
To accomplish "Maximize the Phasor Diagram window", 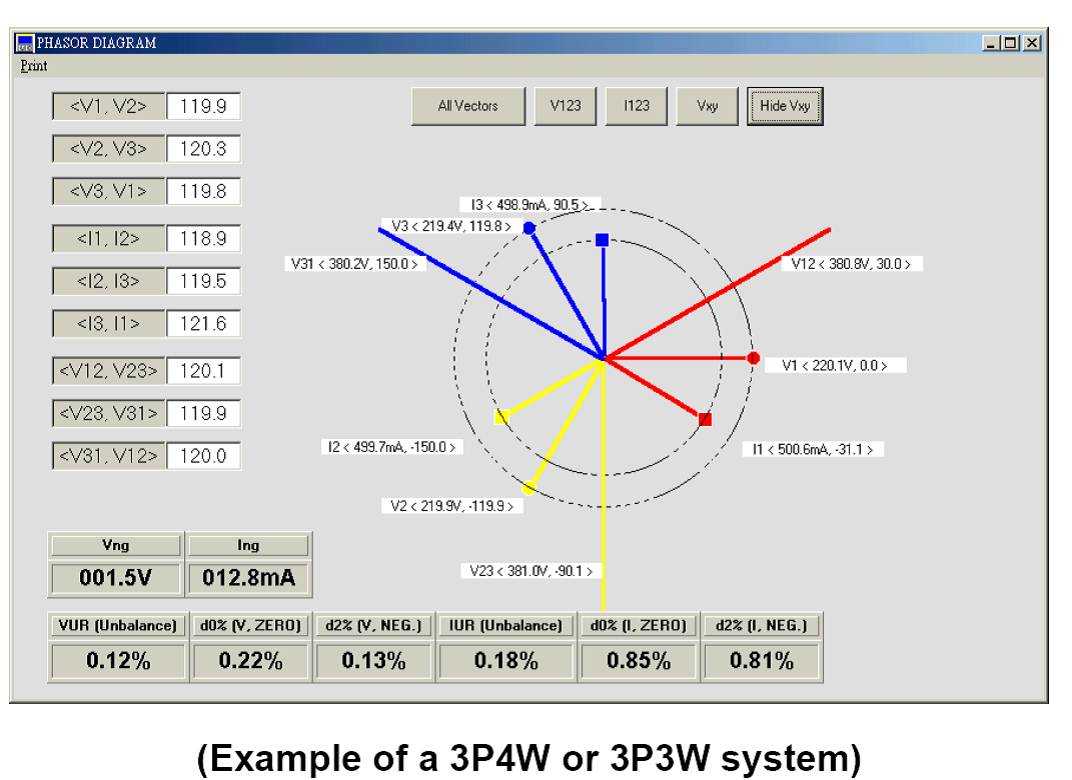I will point(1011,43).
